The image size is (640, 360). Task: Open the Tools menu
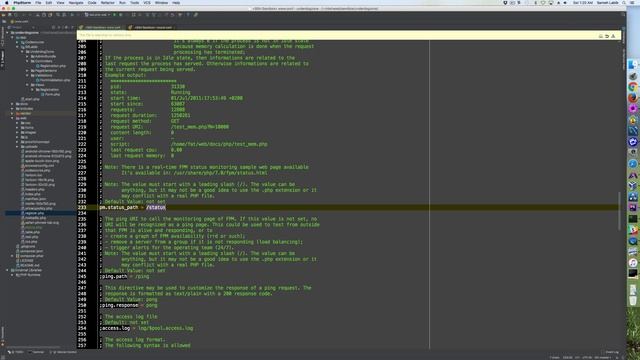(x=134, y=2)
